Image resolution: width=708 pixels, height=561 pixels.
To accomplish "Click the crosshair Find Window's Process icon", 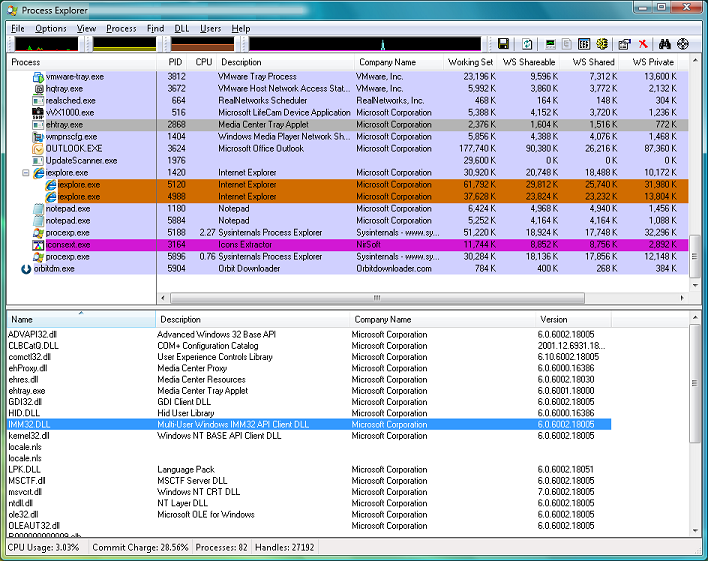I will (x=684, y=45).
